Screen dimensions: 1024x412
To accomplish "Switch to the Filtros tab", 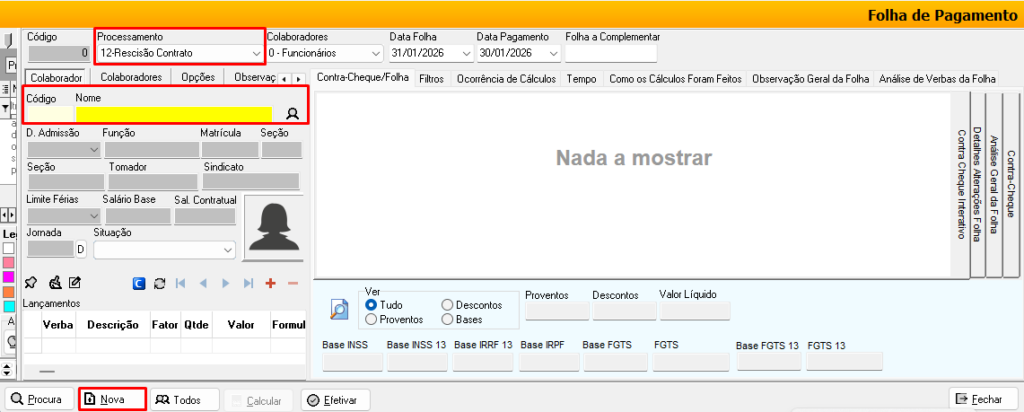I will click(432, 78).
